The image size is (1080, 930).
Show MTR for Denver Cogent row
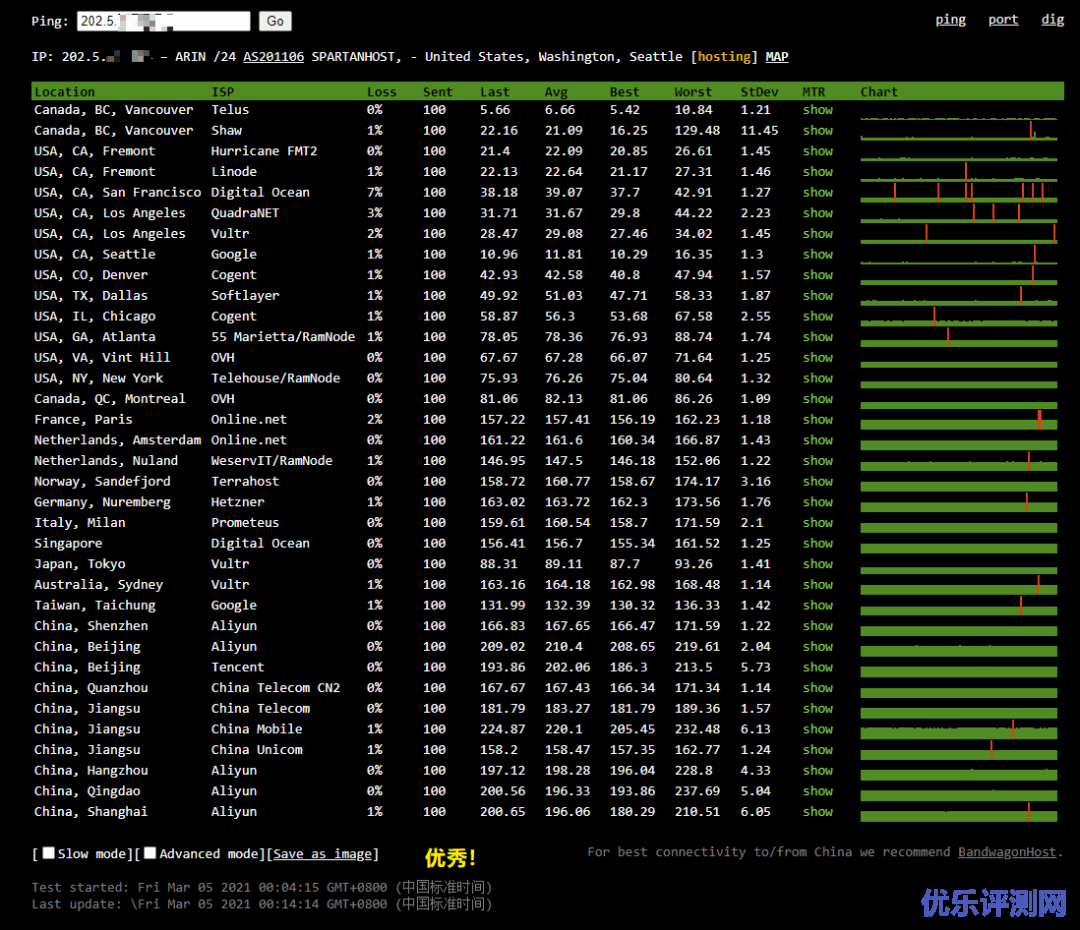click(818, 275)
